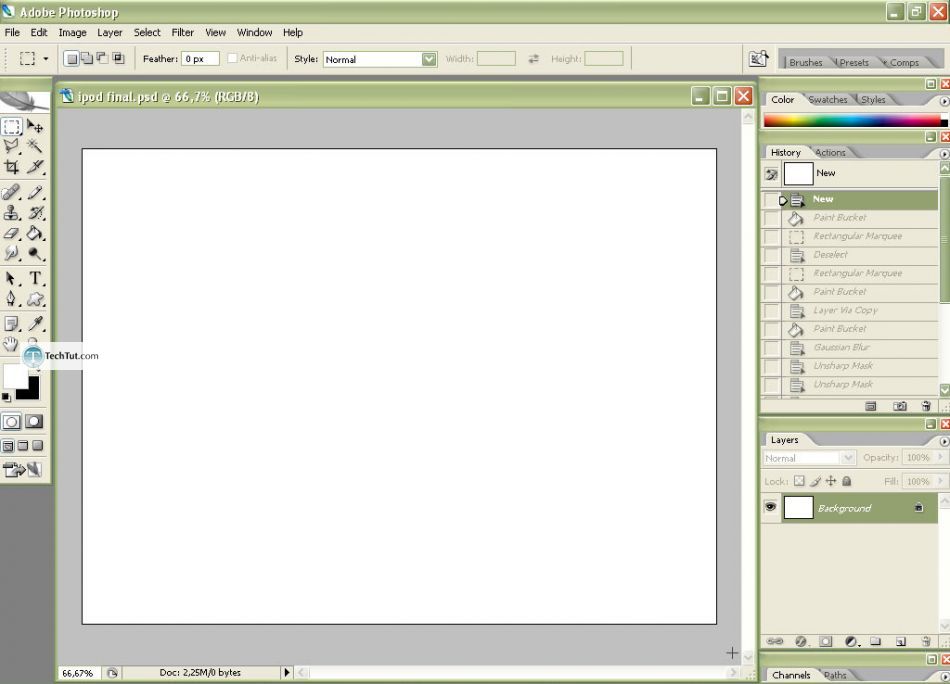This screenshot has width=950, height=684.
Task: Set history brush source for Gaussian Blur state
Action: coord(771,348)
